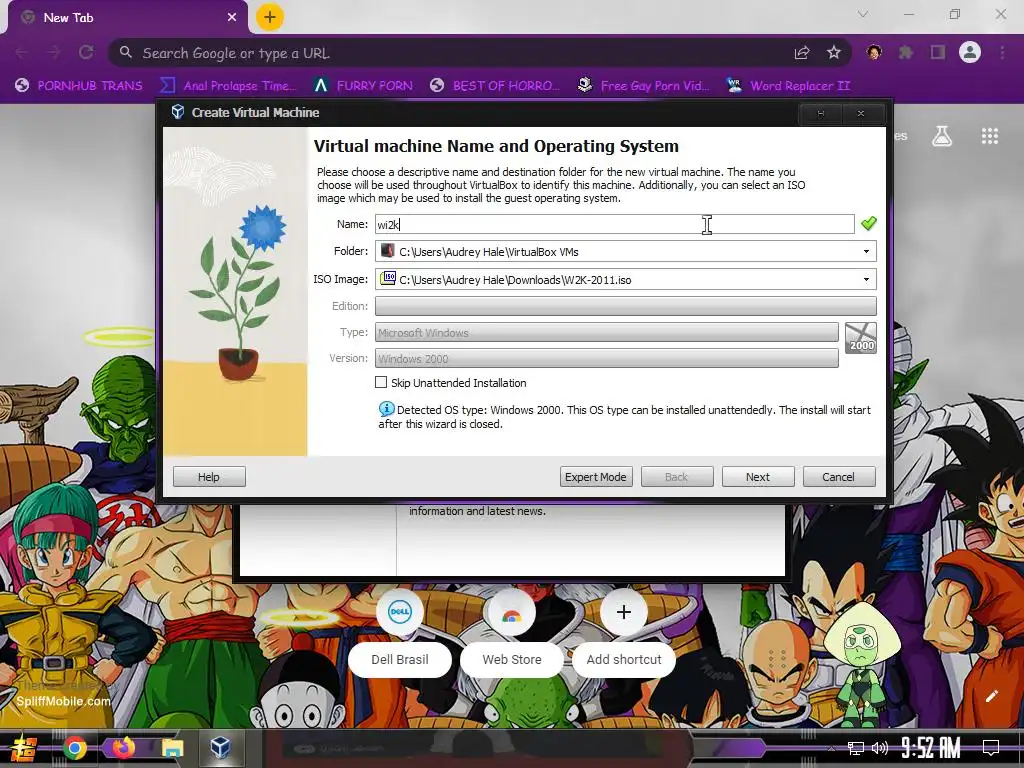The width and height of the screenshot is (1024, 768).
Task: Open Chrome profile avatar
Action: (969, 52)
